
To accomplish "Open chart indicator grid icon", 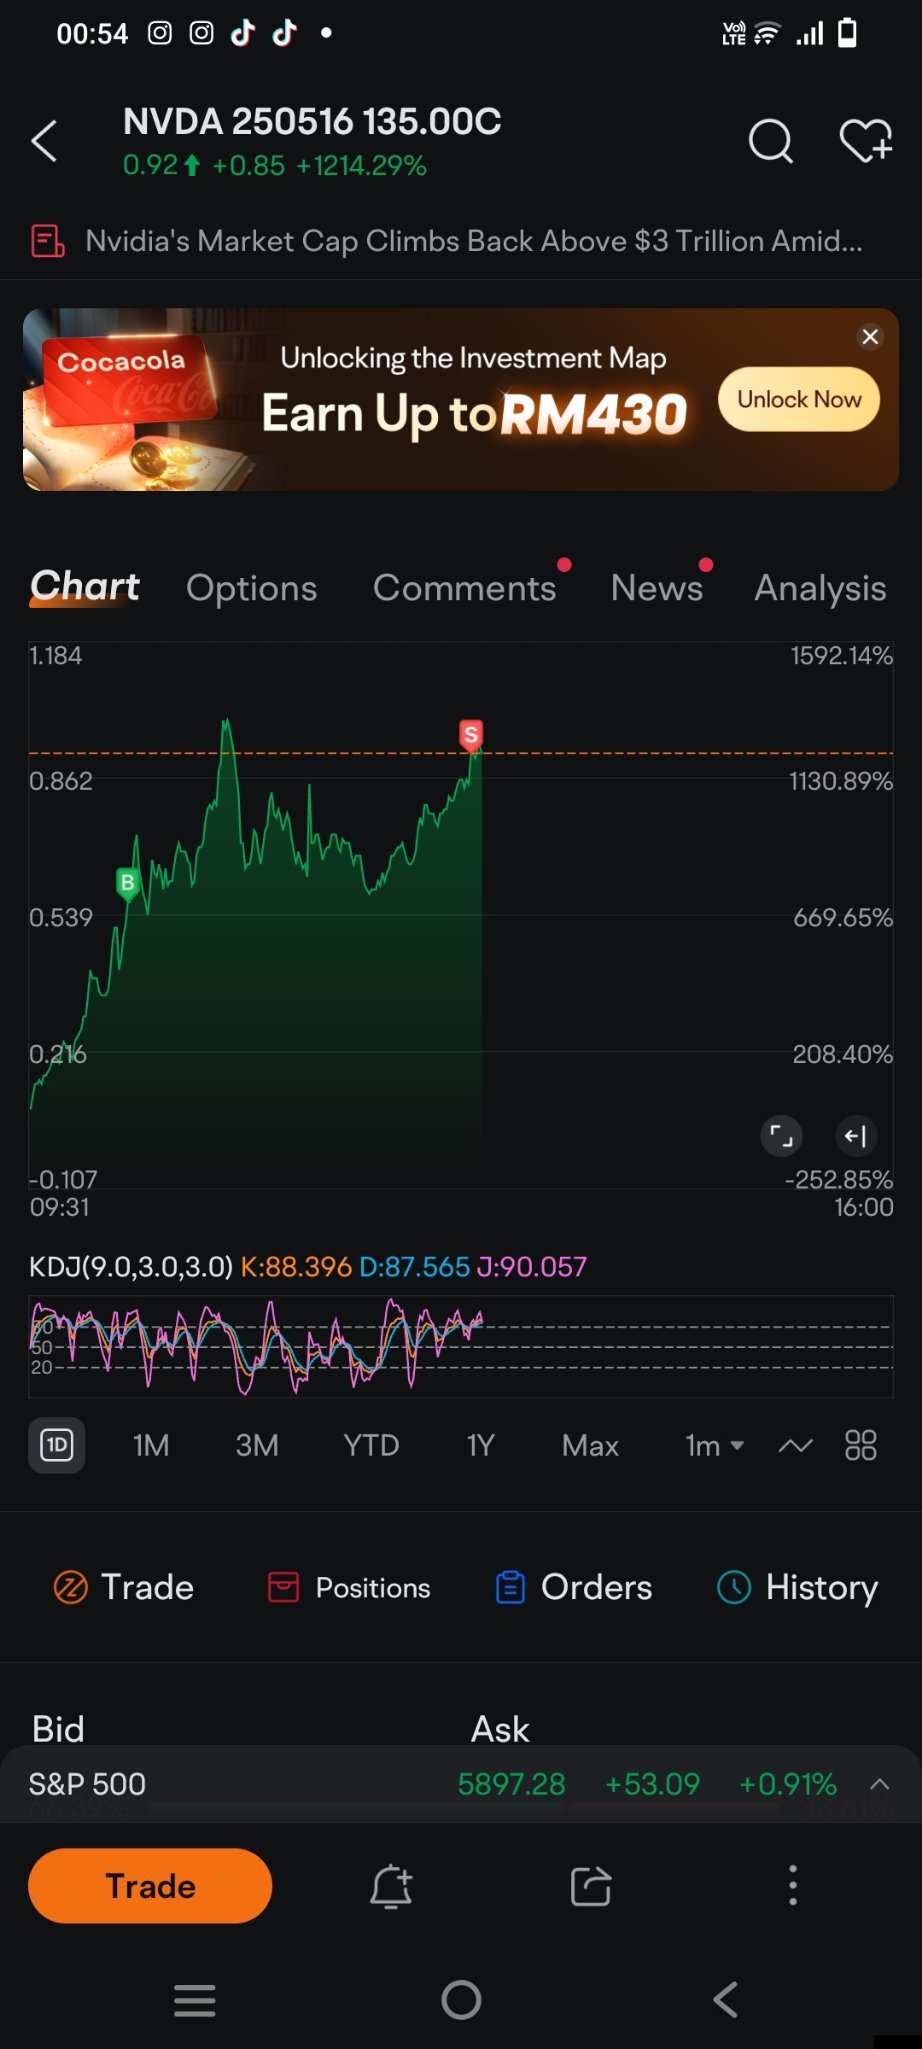I will pos(860,1445).
